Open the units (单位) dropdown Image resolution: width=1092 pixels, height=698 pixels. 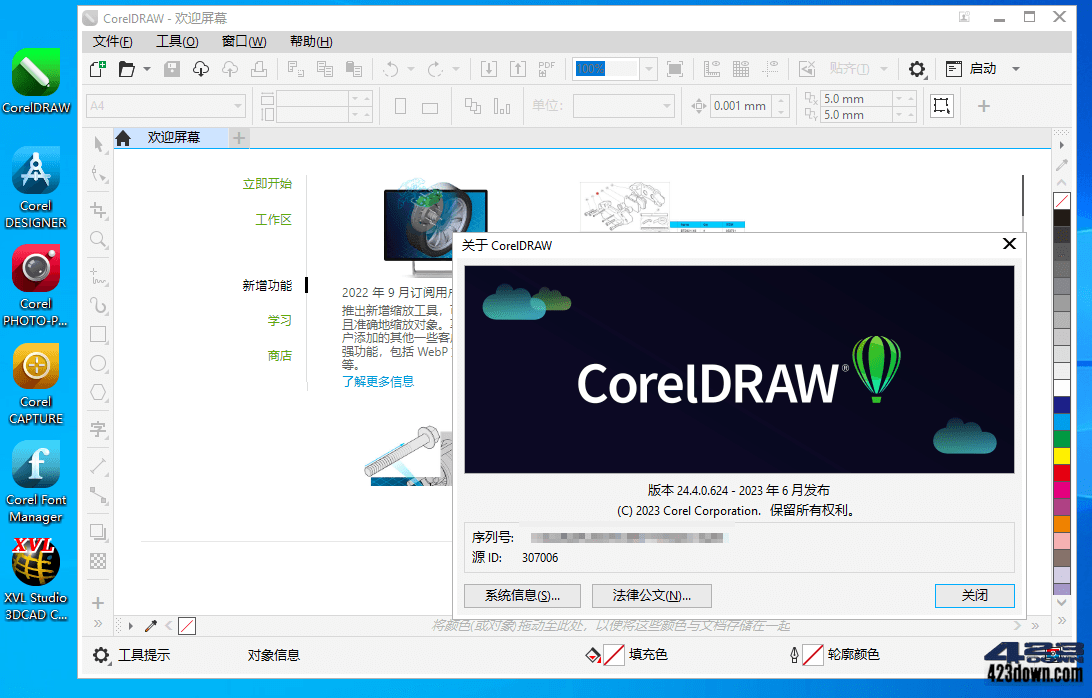(x=624, y=106)
